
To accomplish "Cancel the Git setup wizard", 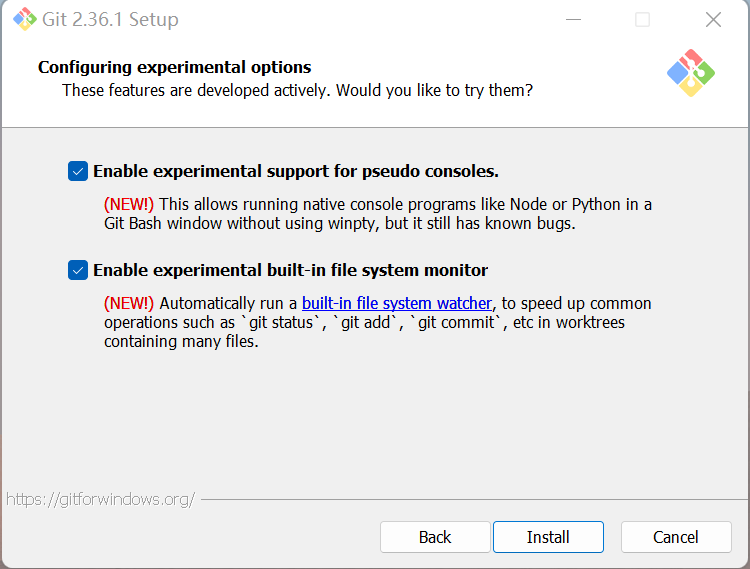I will (676, 537).
